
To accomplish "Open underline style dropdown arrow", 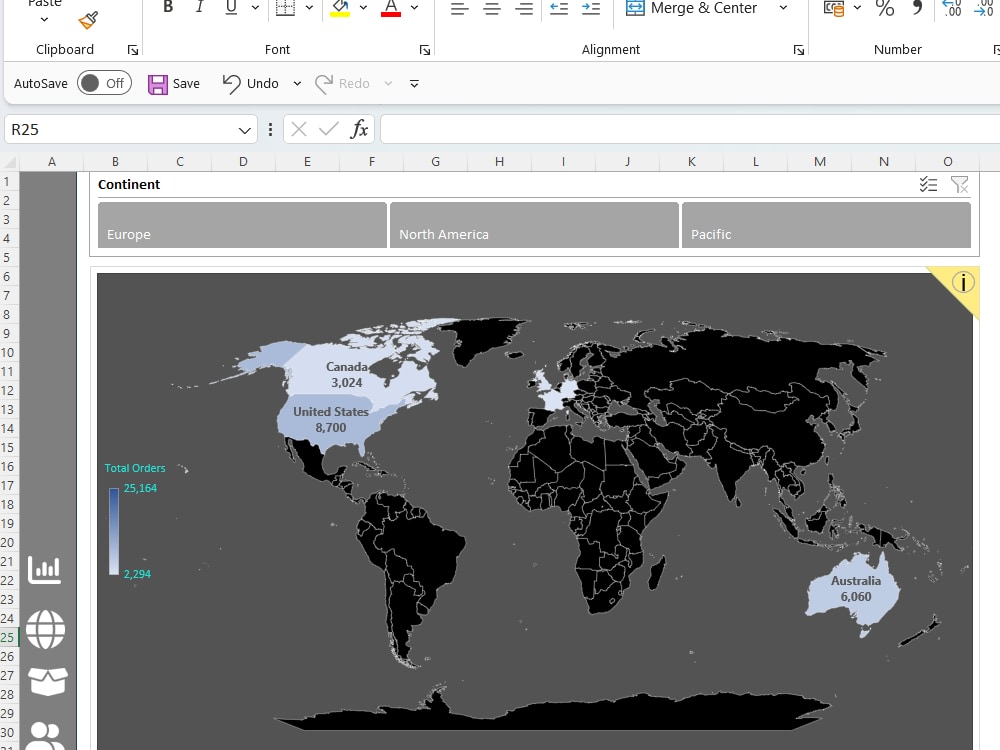I will (x=255, y=8).
